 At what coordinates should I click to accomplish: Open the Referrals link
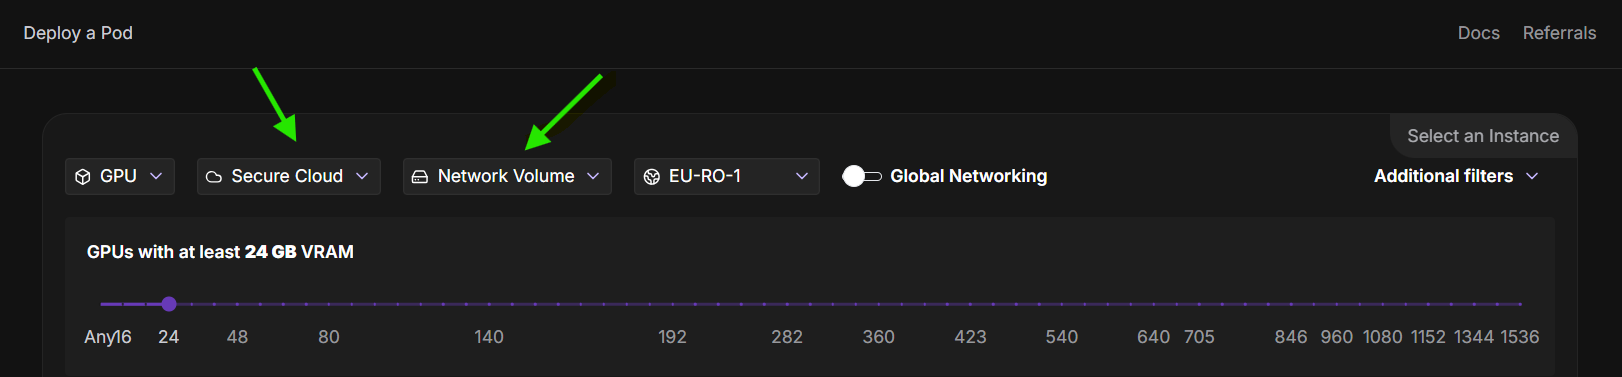tap(1559, 33)
